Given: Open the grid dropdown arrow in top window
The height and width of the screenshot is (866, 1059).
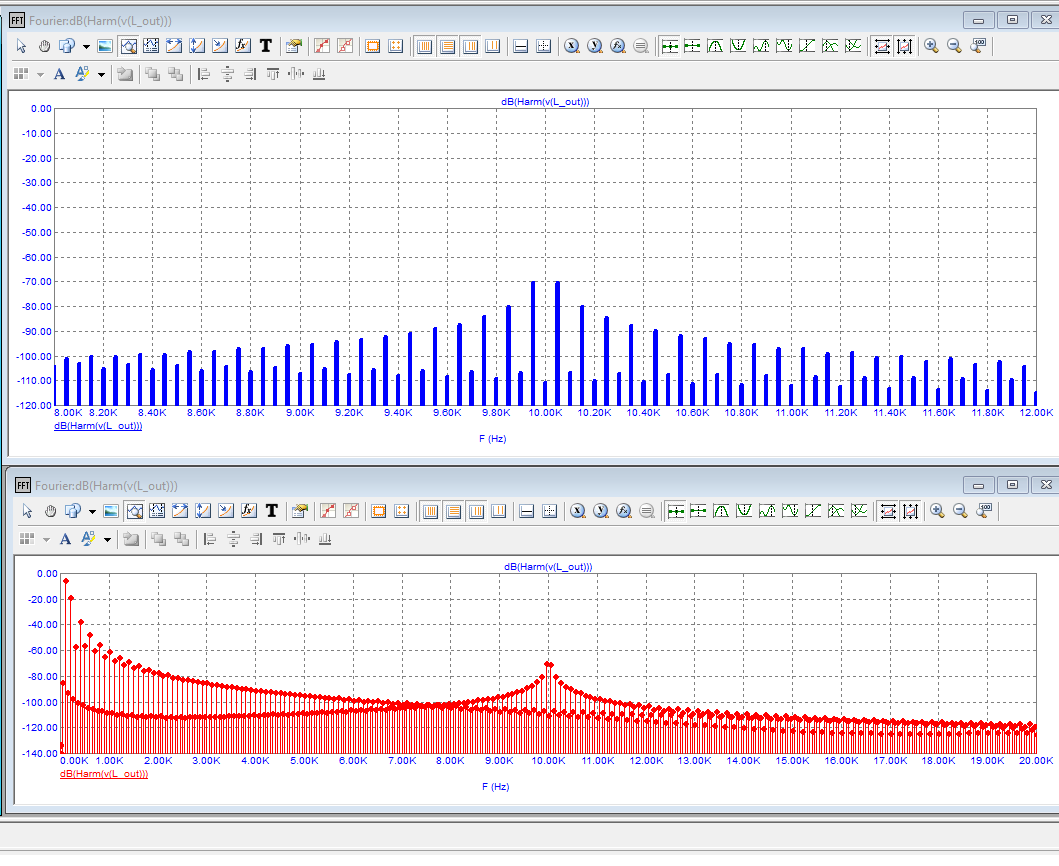Looking at the screenshot, I should [41, 74].
